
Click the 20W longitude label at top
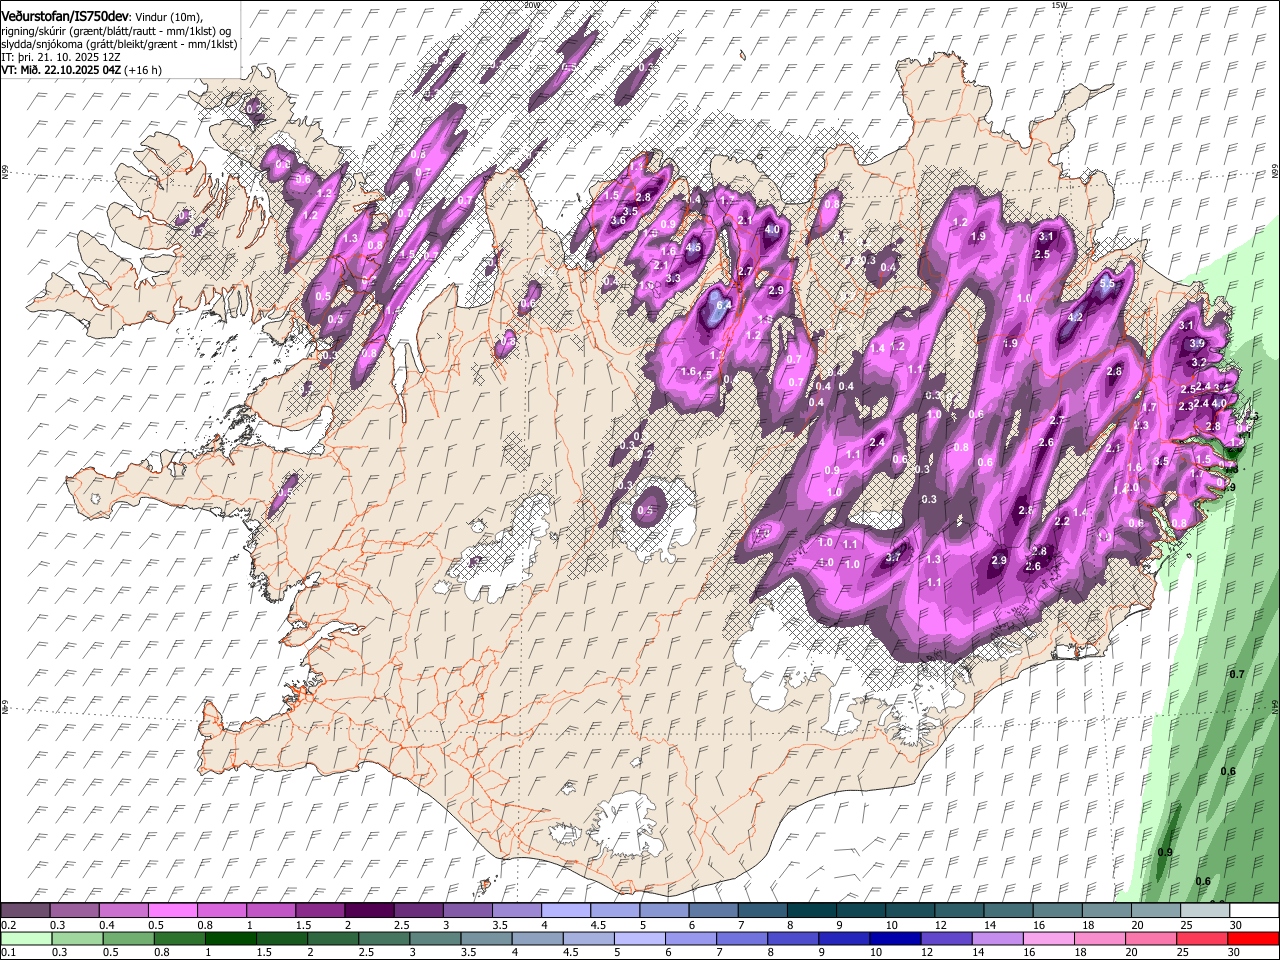(531, 5)
